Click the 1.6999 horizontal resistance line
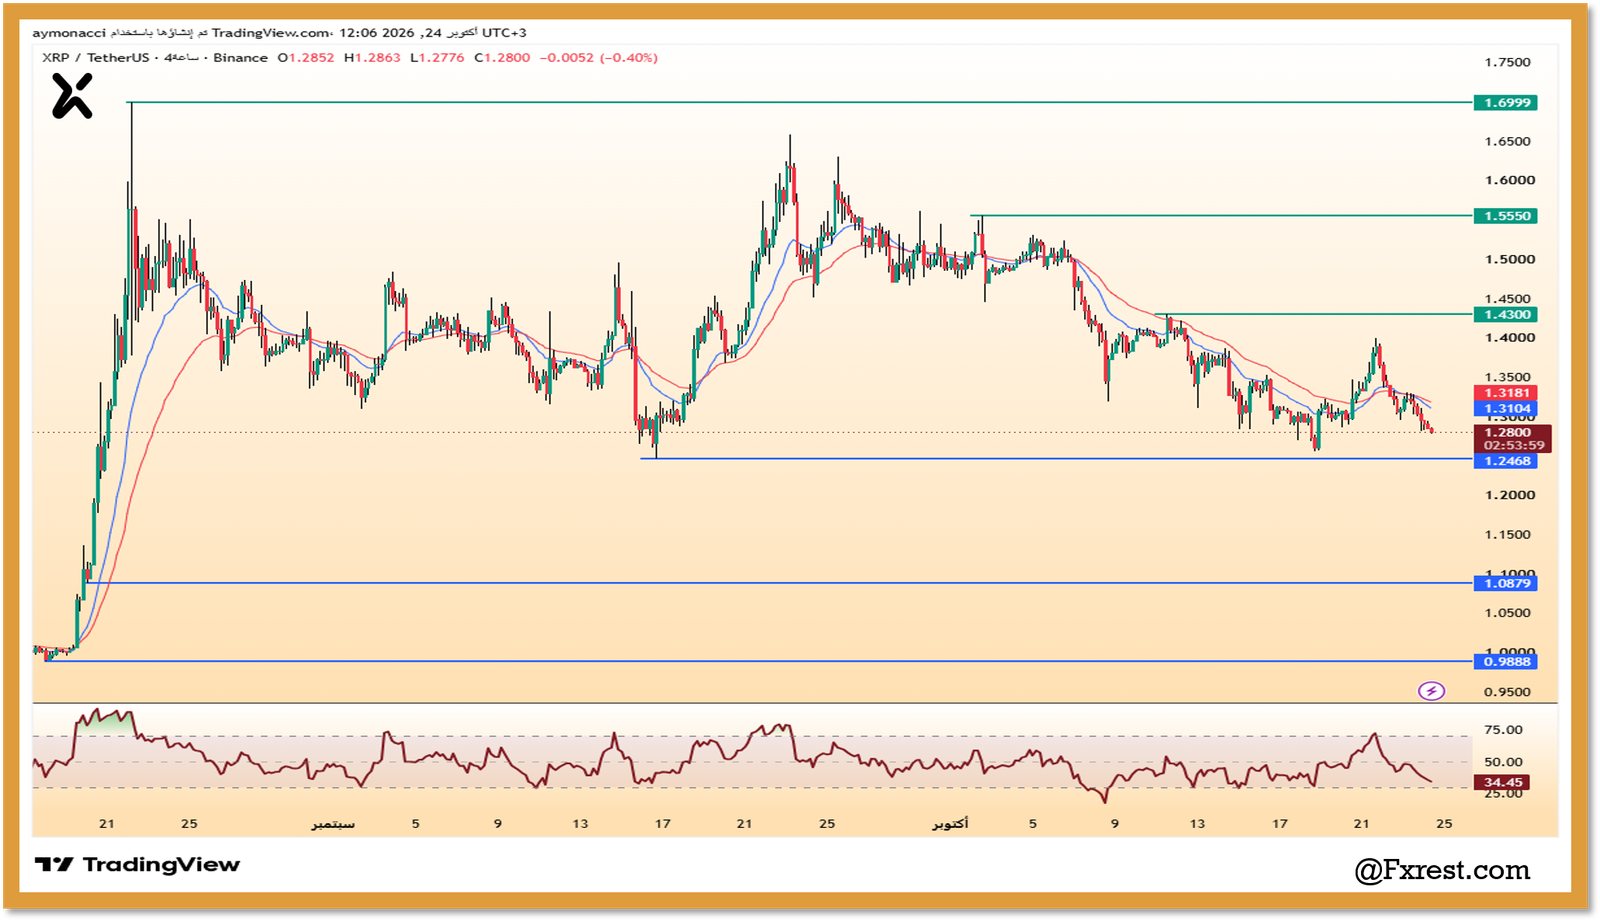Screen dimensions: 1600x921 click(800, 102)
